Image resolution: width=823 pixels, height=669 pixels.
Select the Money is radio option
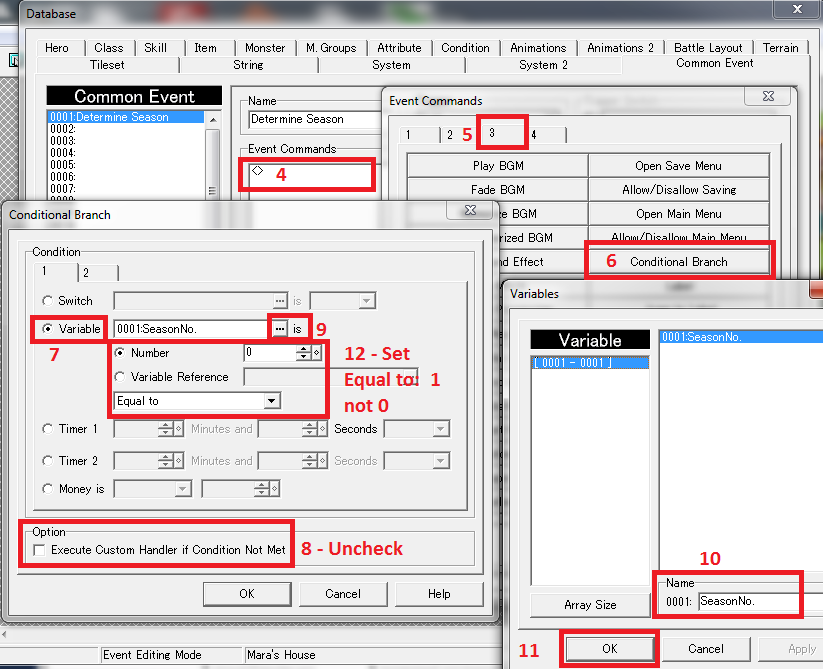click(48, 489)
